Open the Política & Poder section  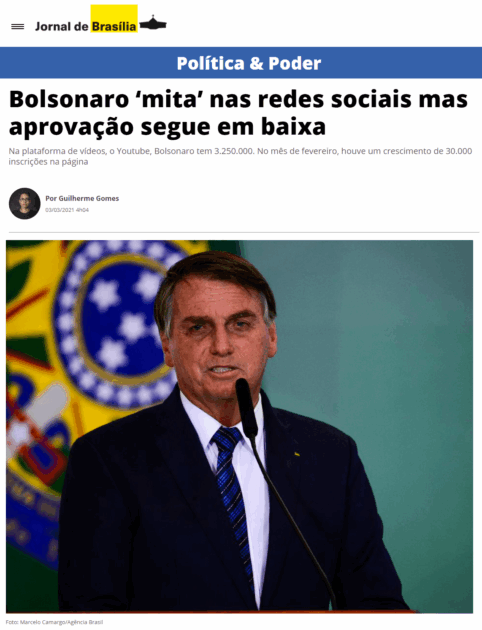click(x=249, y=63)
